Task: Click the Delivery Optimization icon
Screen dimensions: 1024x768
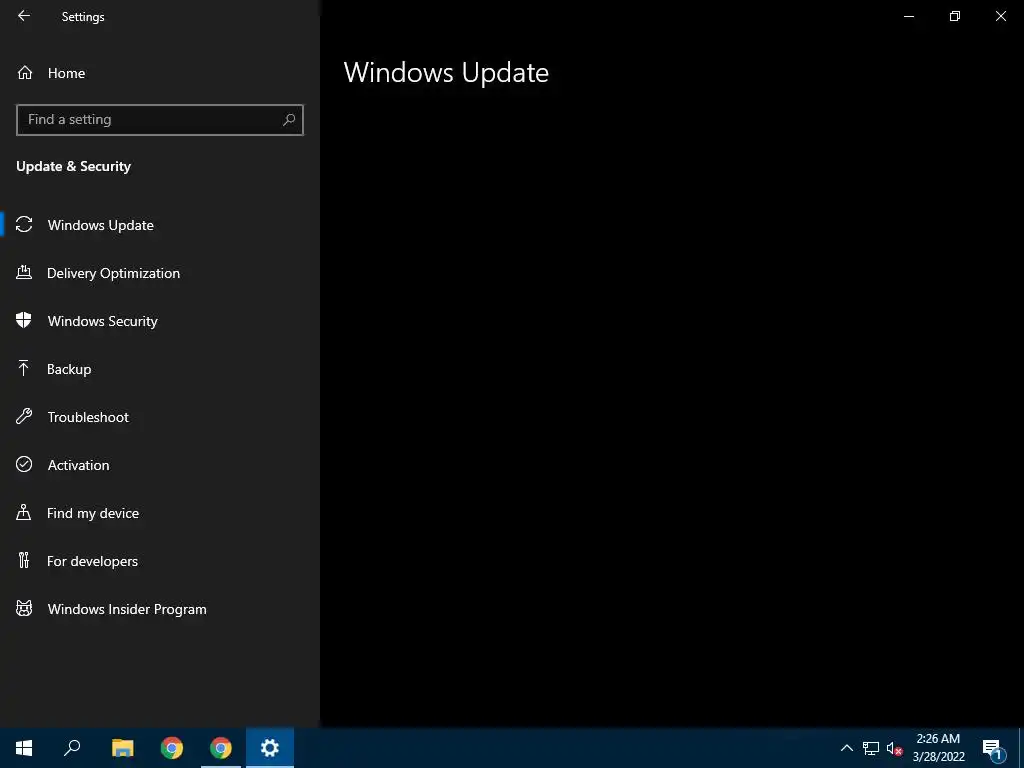Action: (24, 272)
